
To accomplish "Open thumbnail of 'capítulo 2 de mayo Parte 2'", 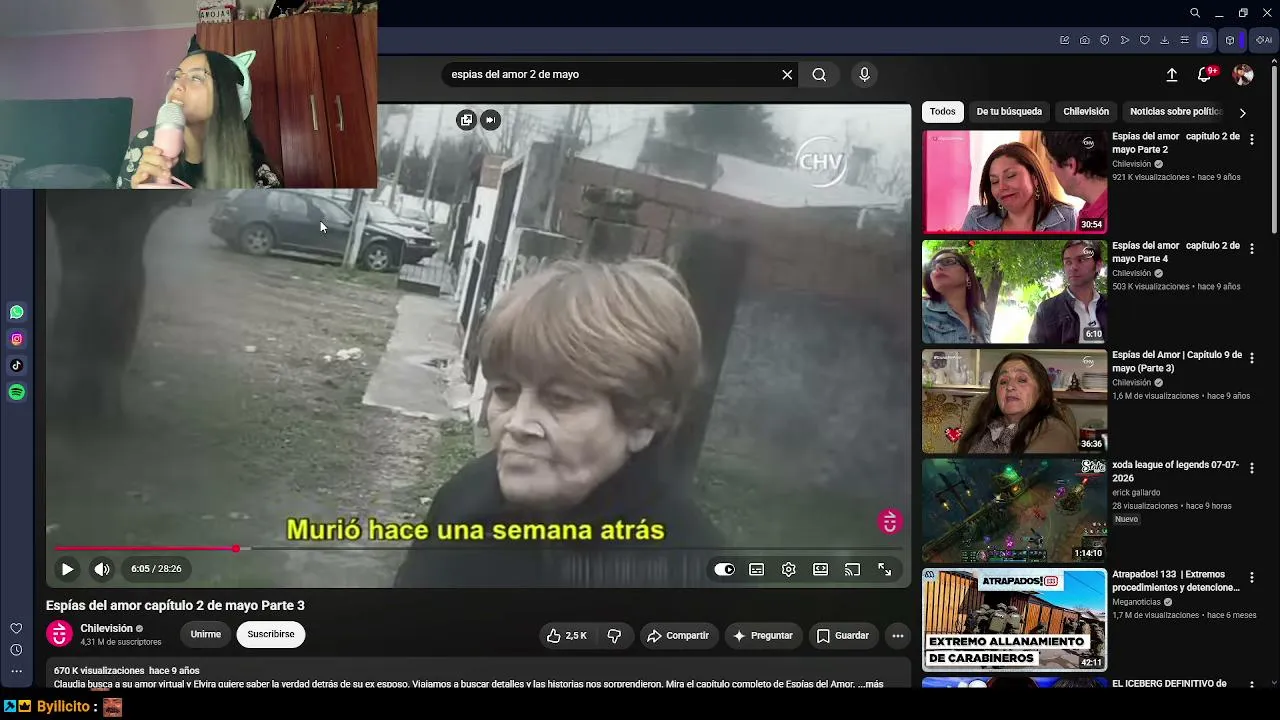I will coord(1014,182).
